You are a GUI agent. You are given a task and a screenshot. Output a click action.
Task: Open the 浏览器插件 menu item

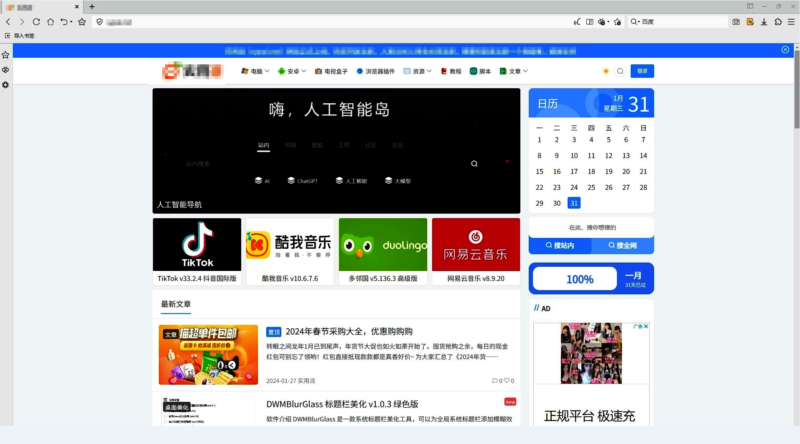(x=376, y=71)
